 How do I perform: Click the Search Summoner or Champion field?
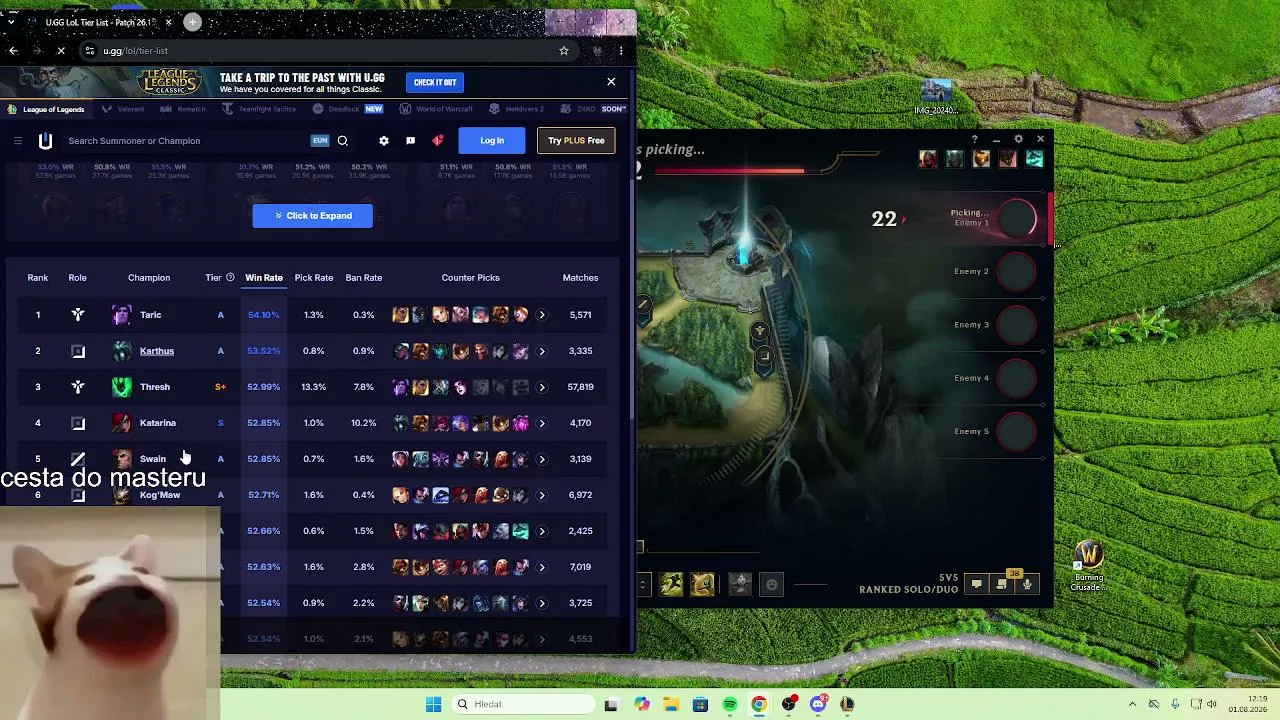(x=185, y=141)
